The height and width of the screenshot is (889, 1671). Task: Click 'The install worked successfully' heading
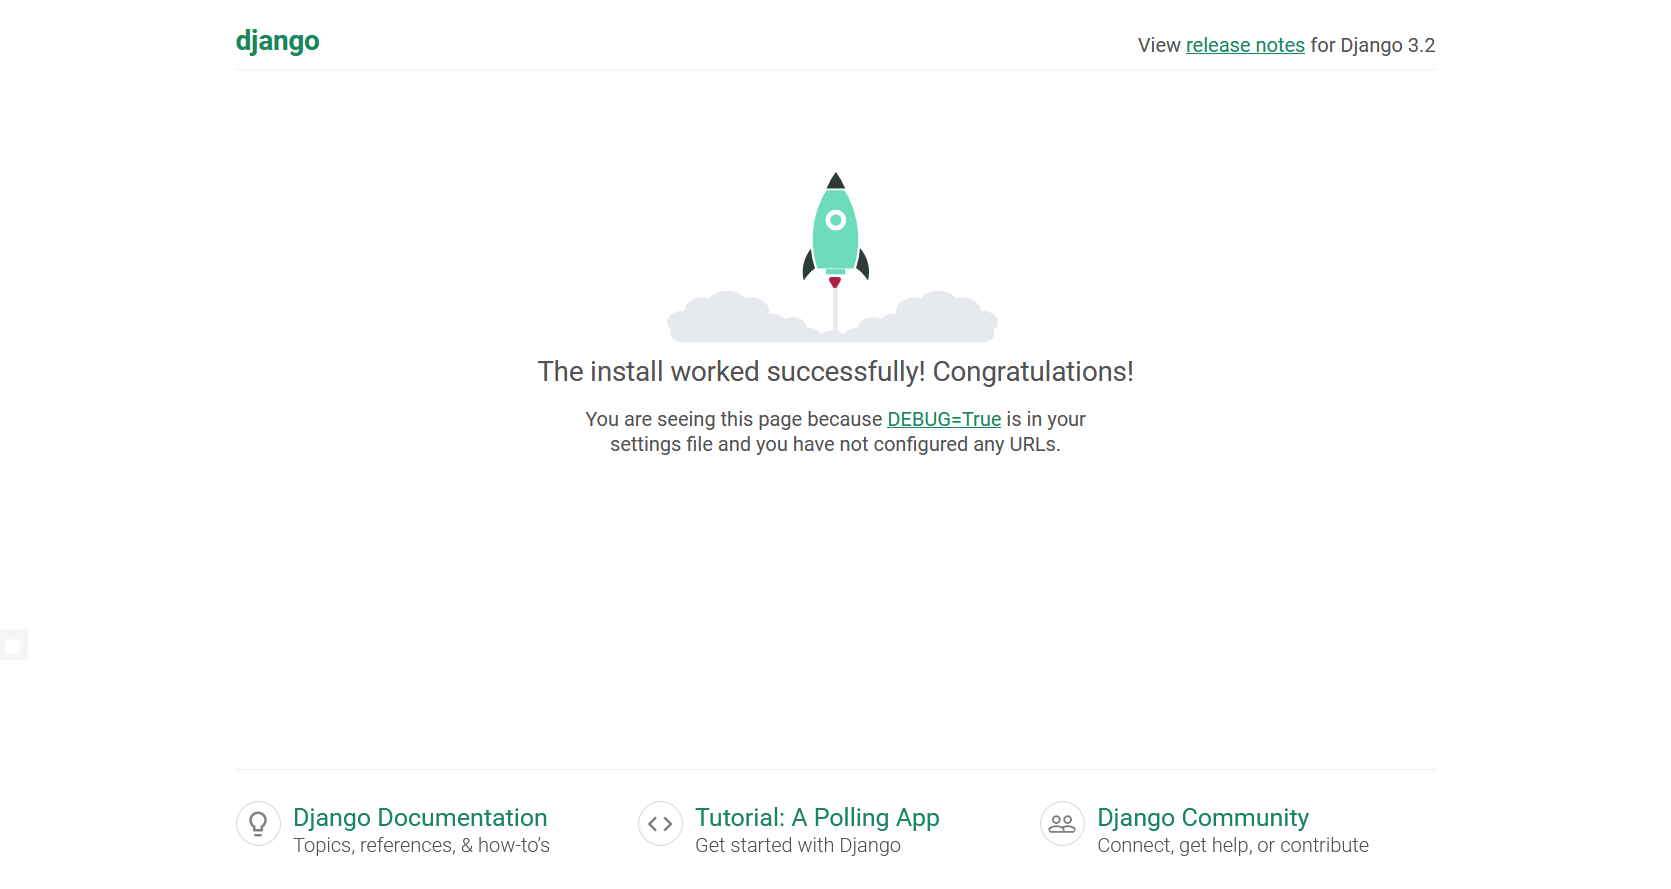pos(835,372)
